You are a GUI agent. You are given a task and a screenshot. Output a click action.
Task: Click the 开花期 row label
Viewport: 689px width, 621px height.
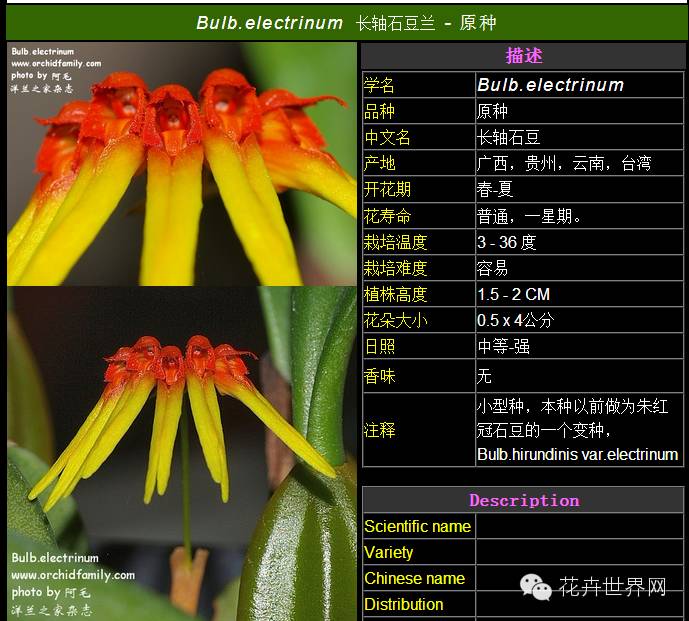click(387, 189)
